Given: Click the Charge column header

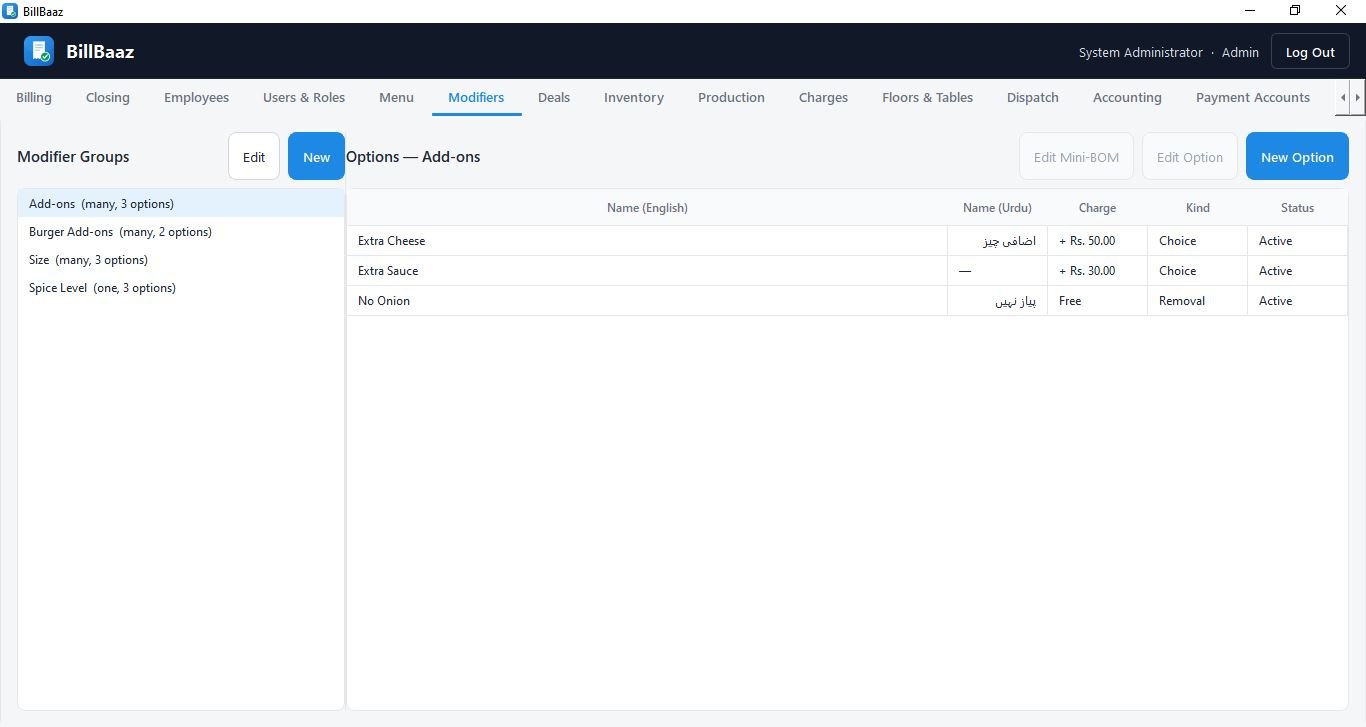Looking at the screenshot, I should (1097, 207).
